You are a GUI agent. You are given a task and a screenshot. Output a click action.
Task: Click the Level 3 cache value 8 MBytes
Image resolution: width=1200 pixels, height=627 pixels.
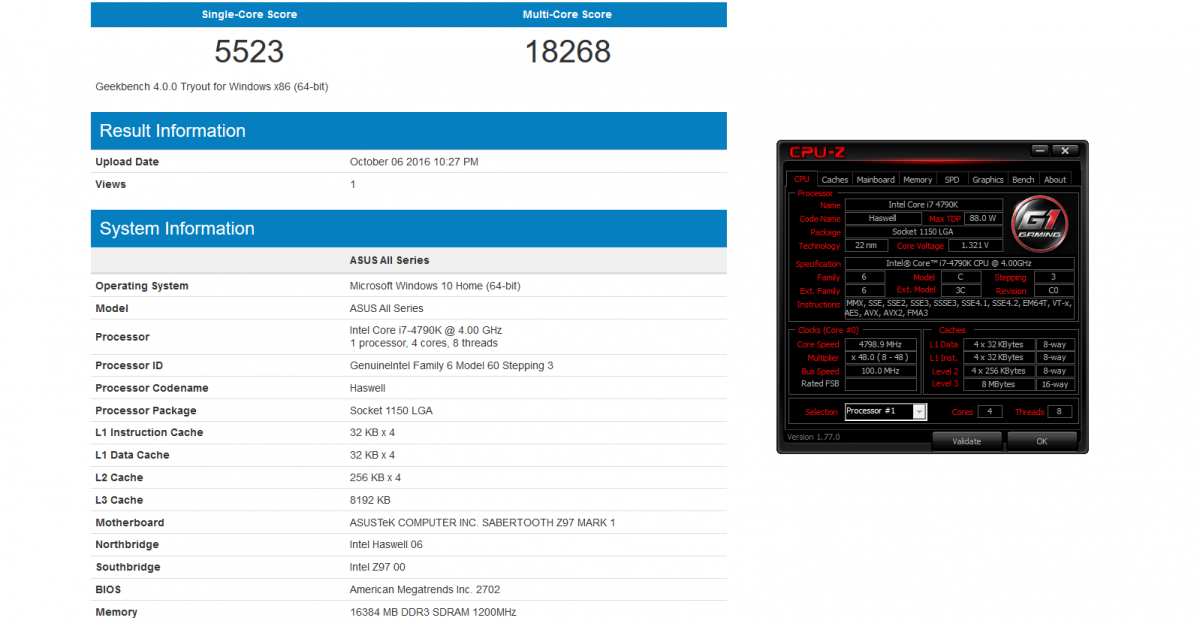coord(997,384)
